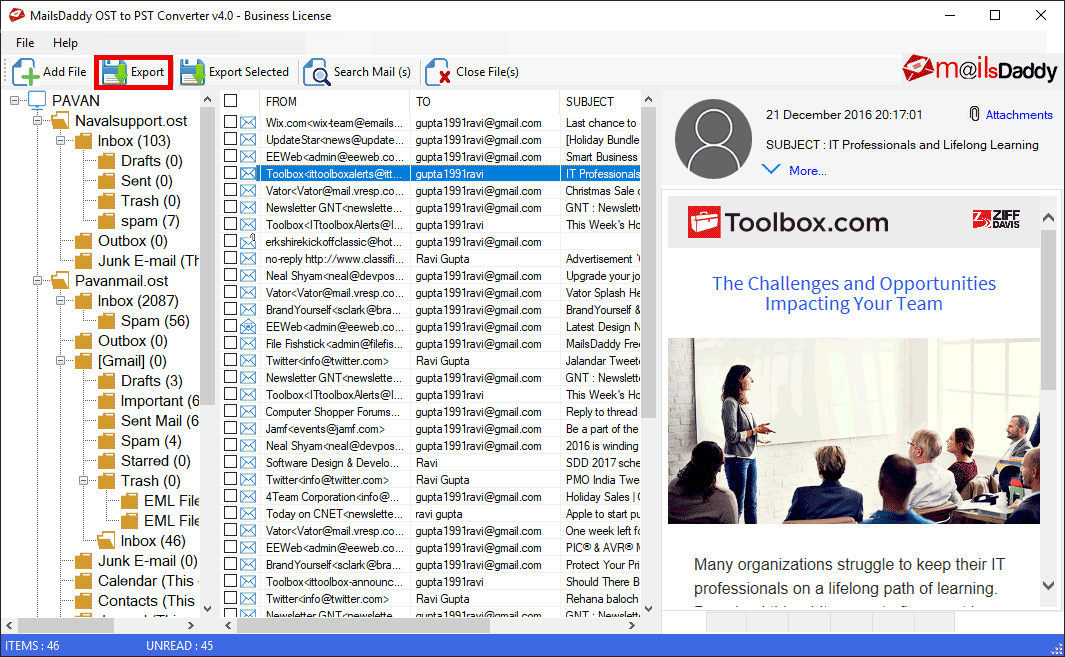The image size is (1065, 657).
Task: Click the paperclip Attachments icon
Action: (974, 114)
